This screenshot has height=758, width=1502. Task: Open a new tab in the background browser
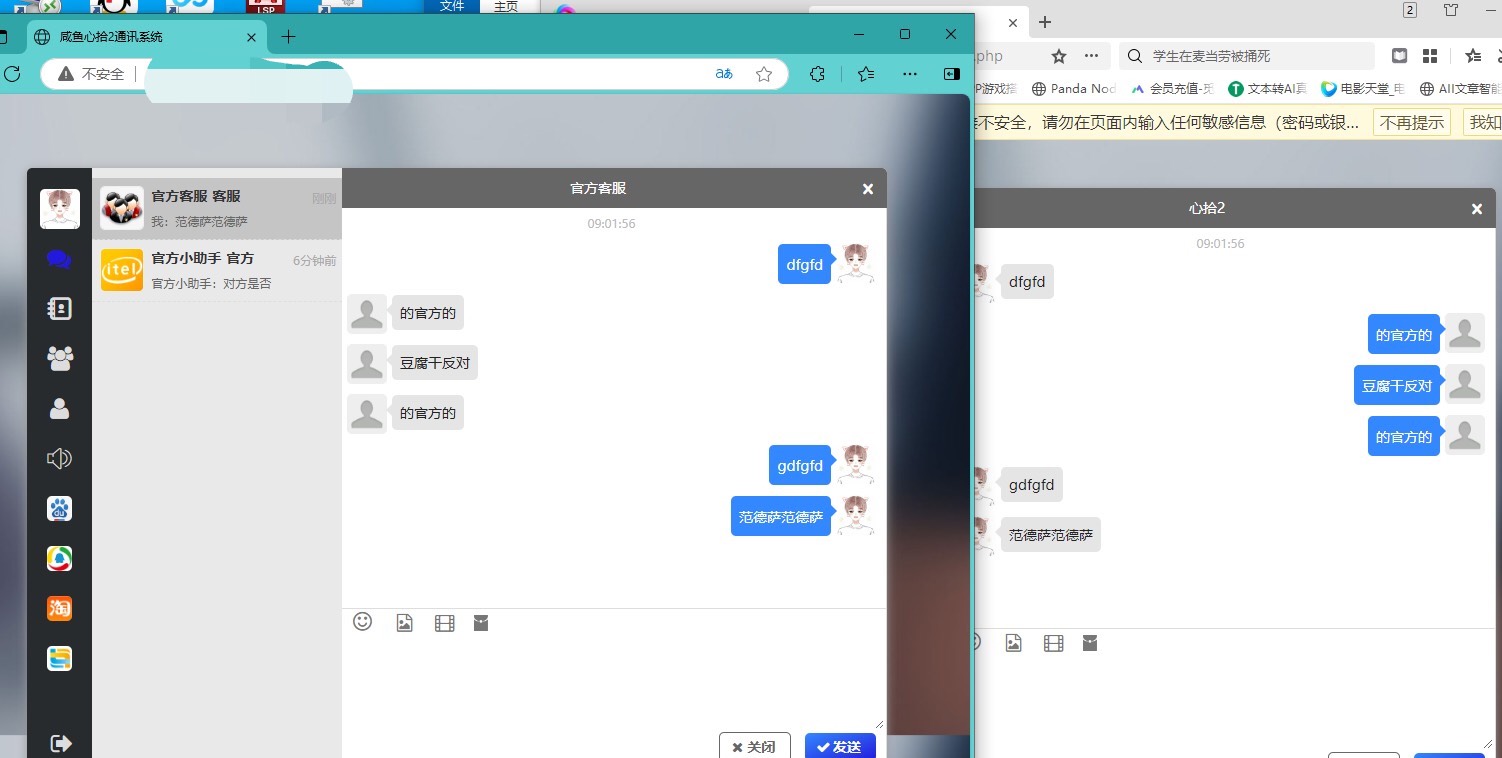coord(1045,22)
